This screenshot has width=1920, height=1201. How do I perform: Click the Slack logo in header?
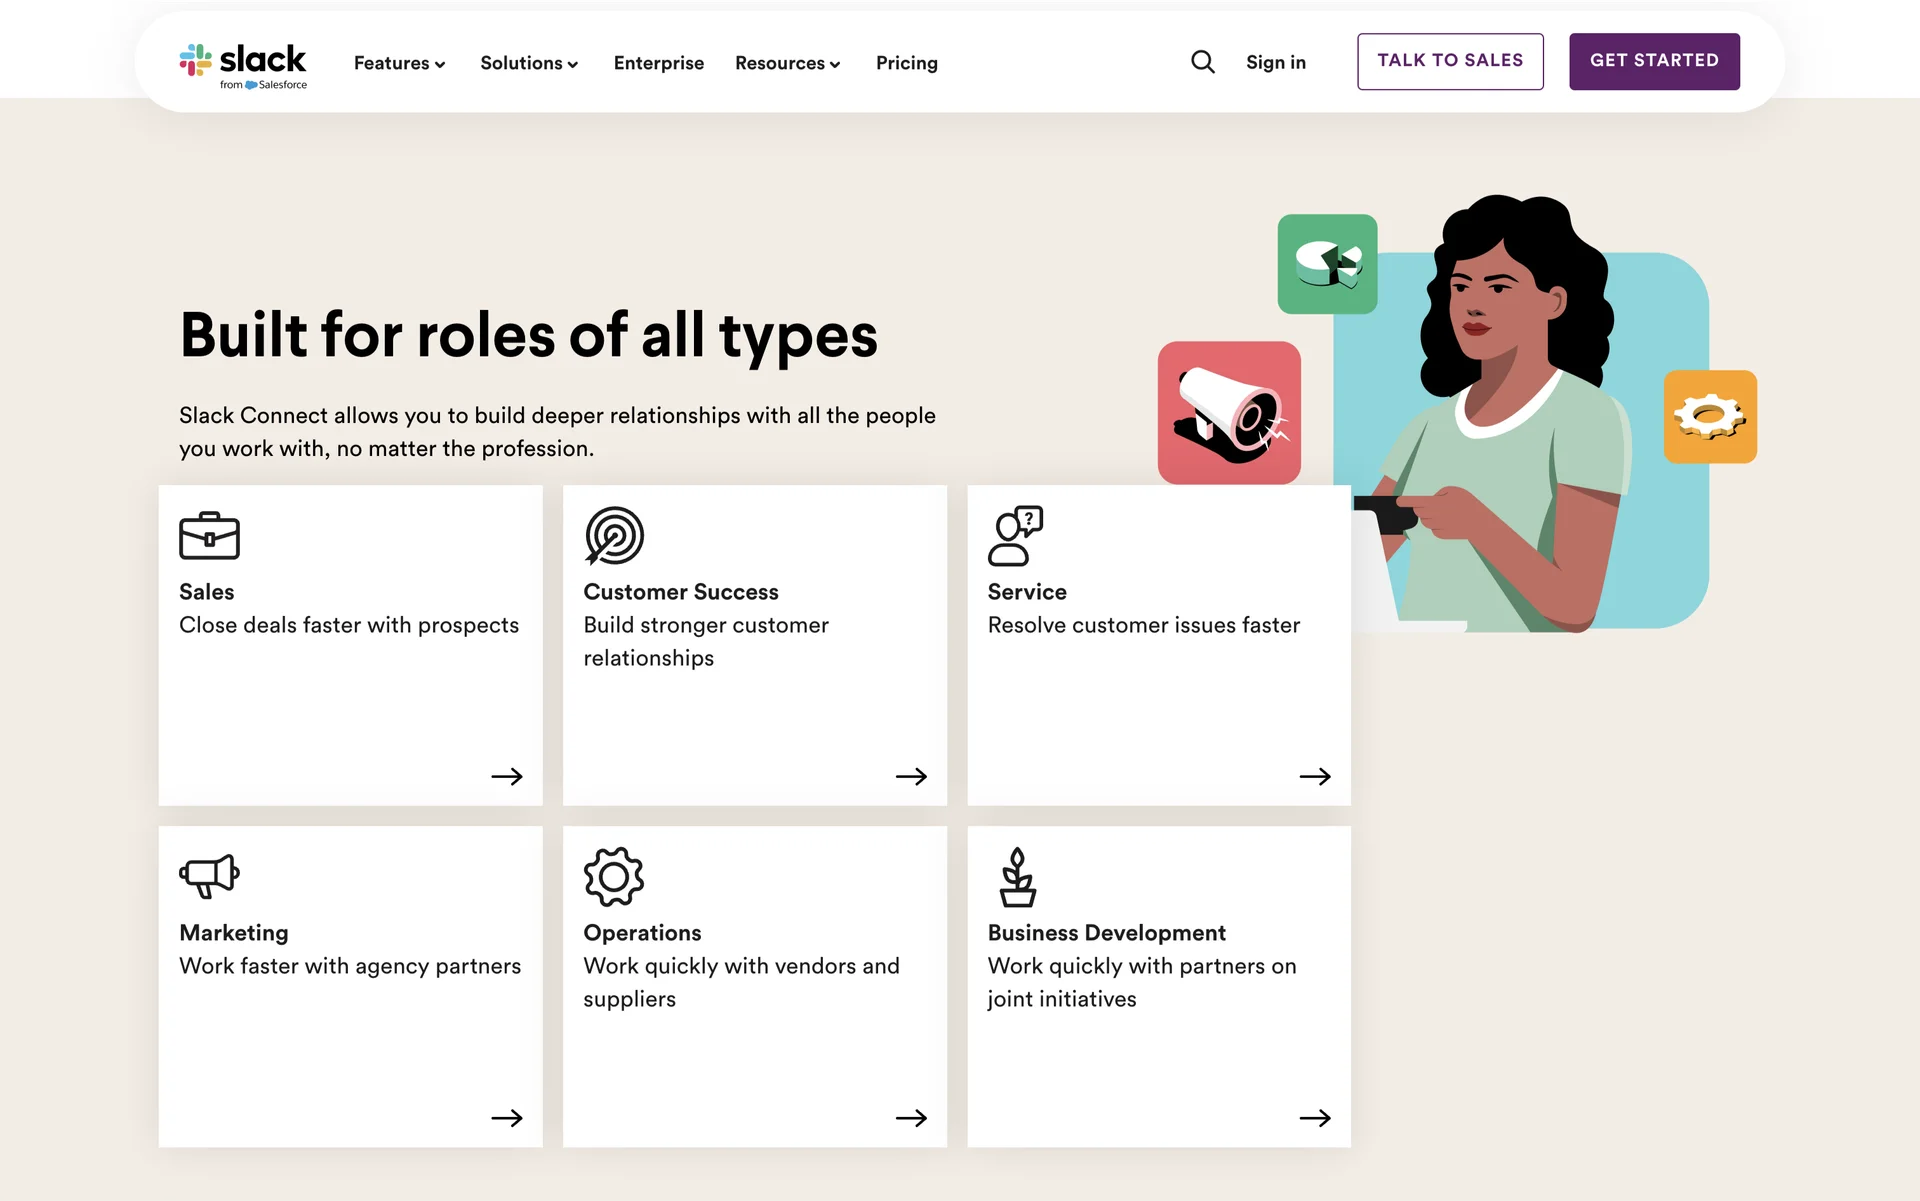[243, 65]
